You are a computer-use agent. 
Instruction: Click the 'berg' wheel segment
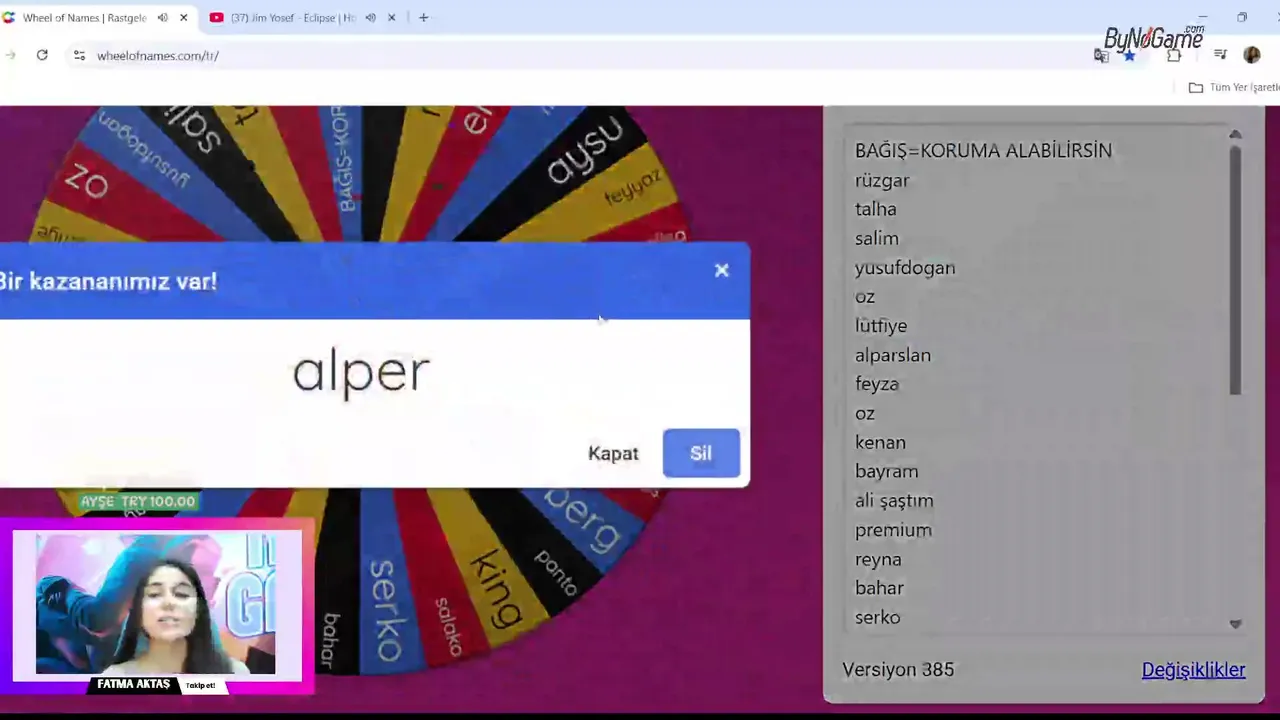[x=583, y=520]
